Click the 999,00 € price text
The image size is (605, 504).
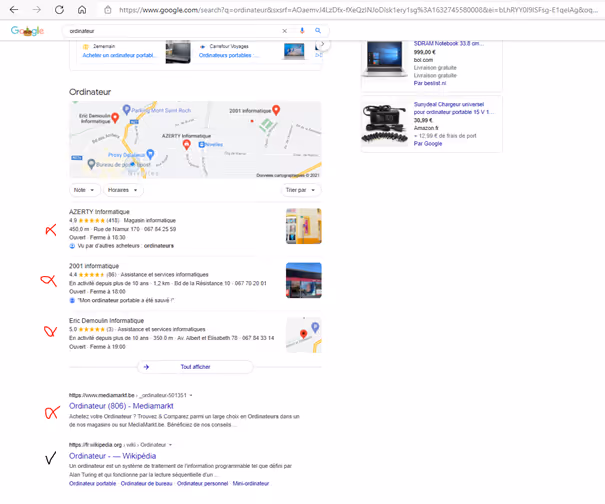click(424, 52)
